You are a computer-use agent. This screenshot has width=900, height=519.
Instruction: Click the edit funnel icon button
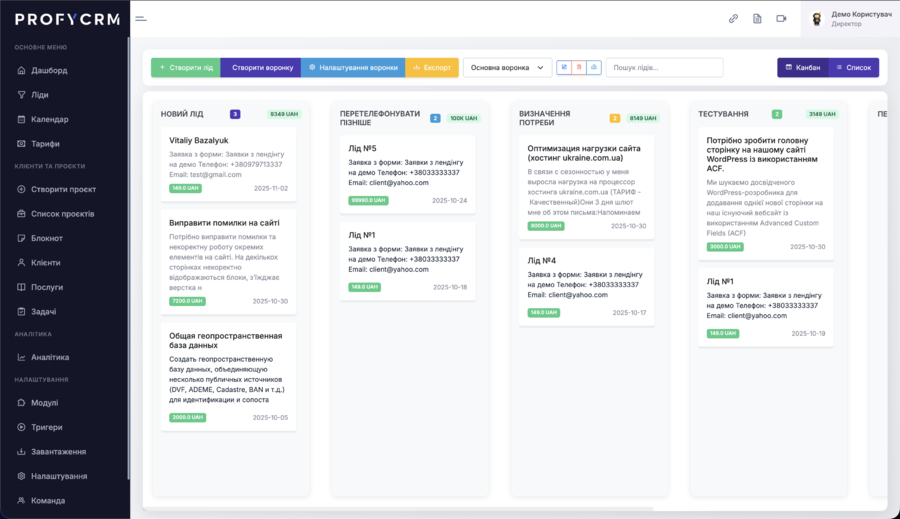pos(564,67)
